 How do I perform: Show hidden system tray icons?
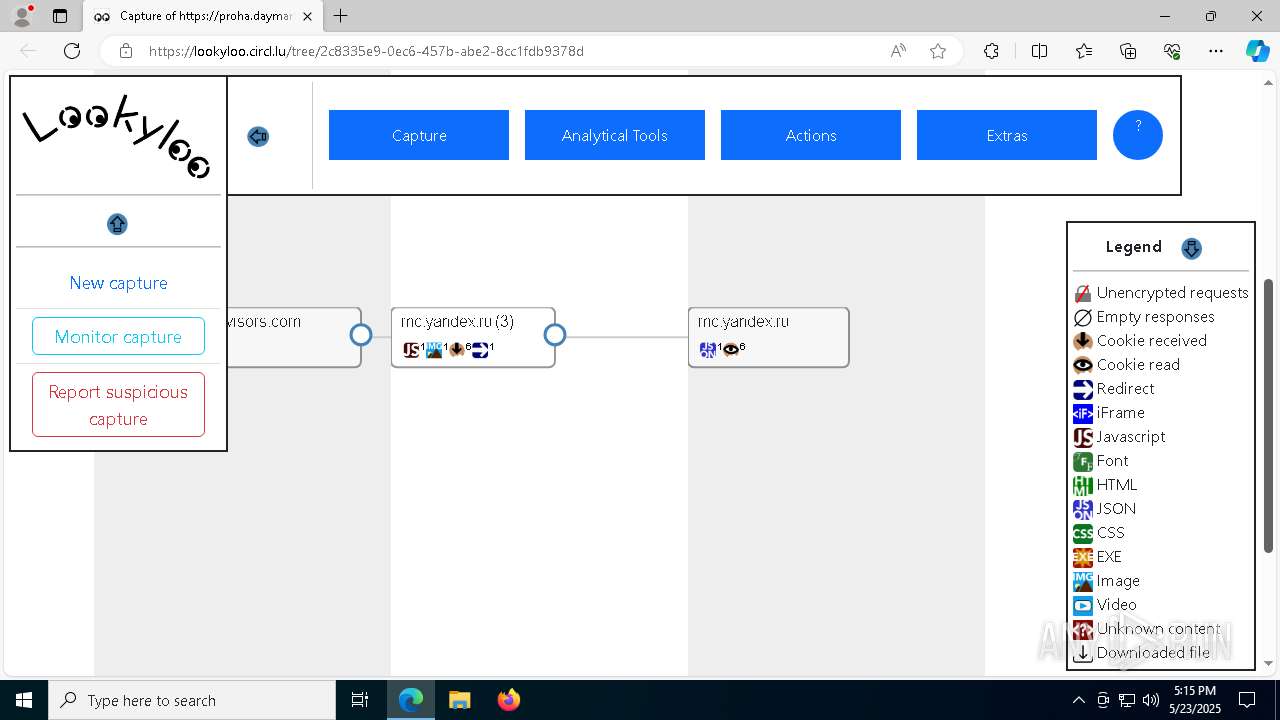[x=1078, y=700]
